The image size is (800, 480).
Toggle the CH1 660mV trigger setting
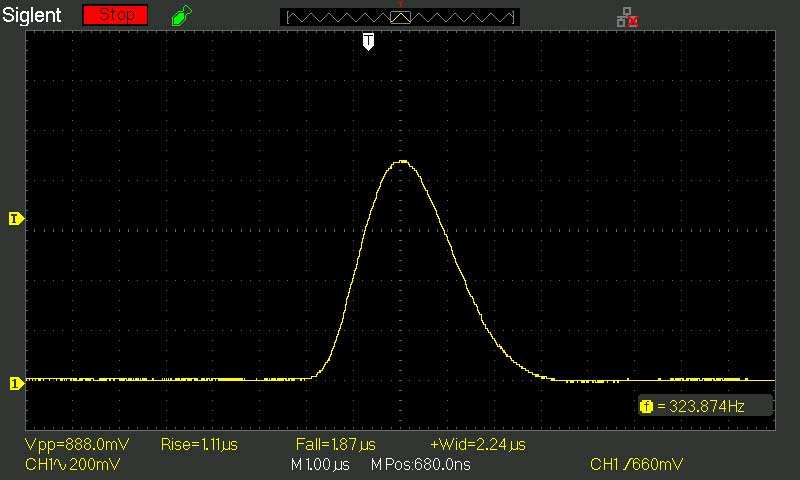click(x=638, y=464)
